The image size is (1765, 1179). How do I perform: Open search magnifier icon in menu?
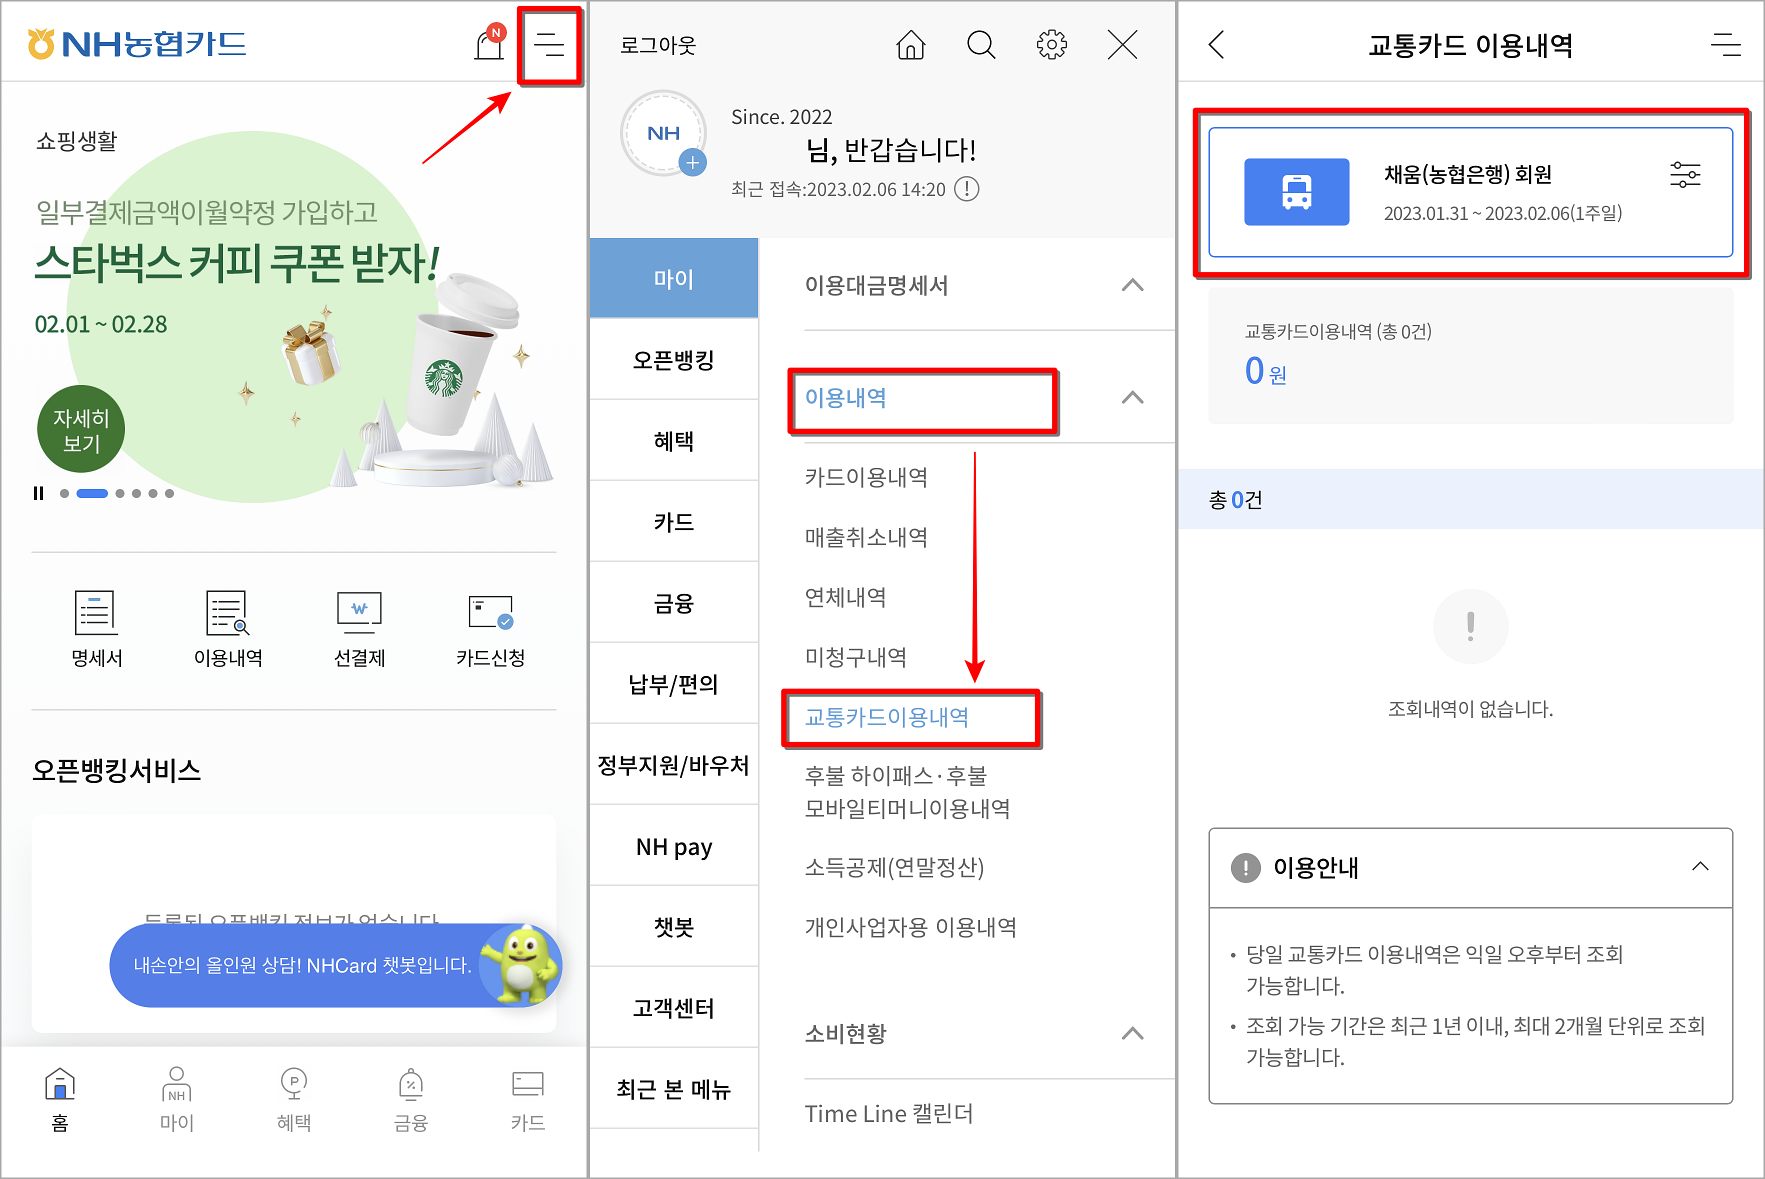click(981, 45)
